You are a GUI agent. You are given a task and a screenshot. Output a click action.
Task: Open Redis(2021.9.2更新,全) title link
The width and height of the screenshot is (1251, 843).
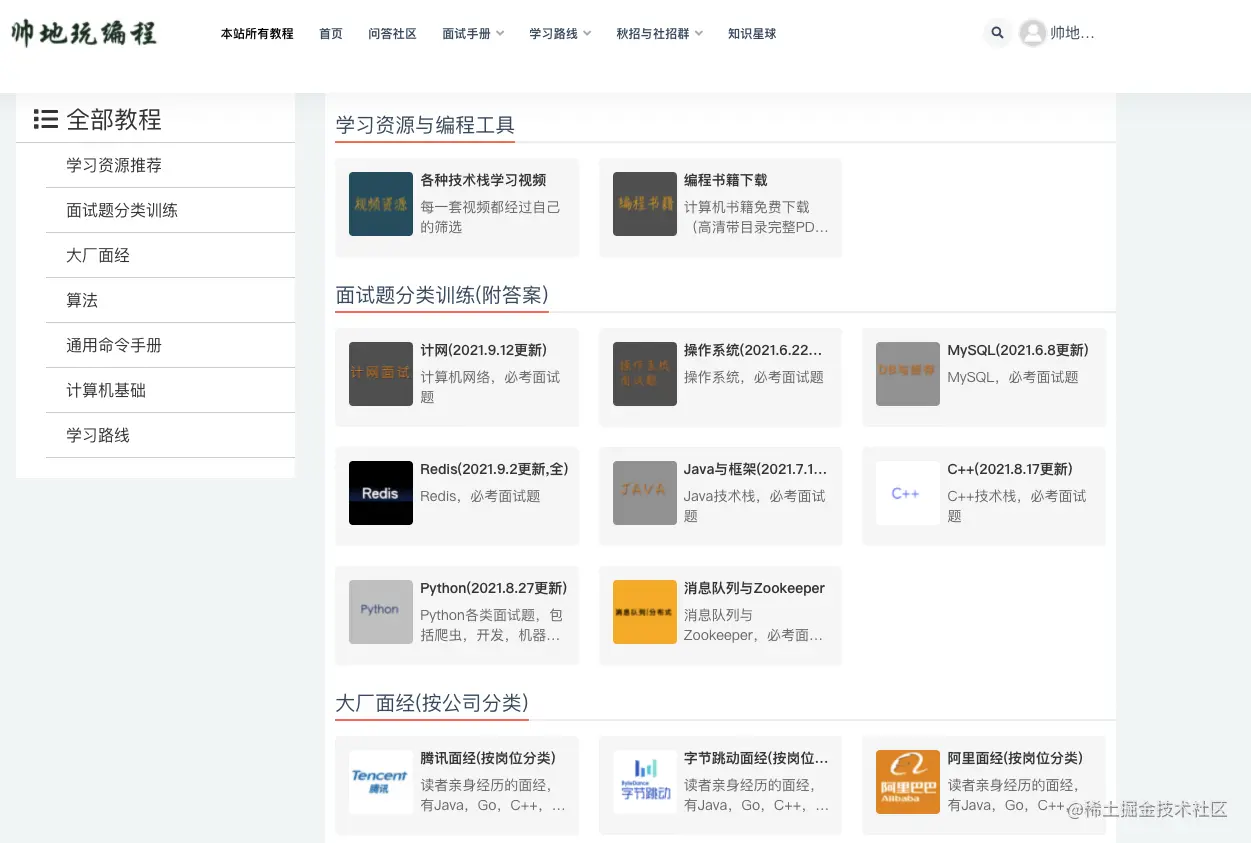[494, 469]
